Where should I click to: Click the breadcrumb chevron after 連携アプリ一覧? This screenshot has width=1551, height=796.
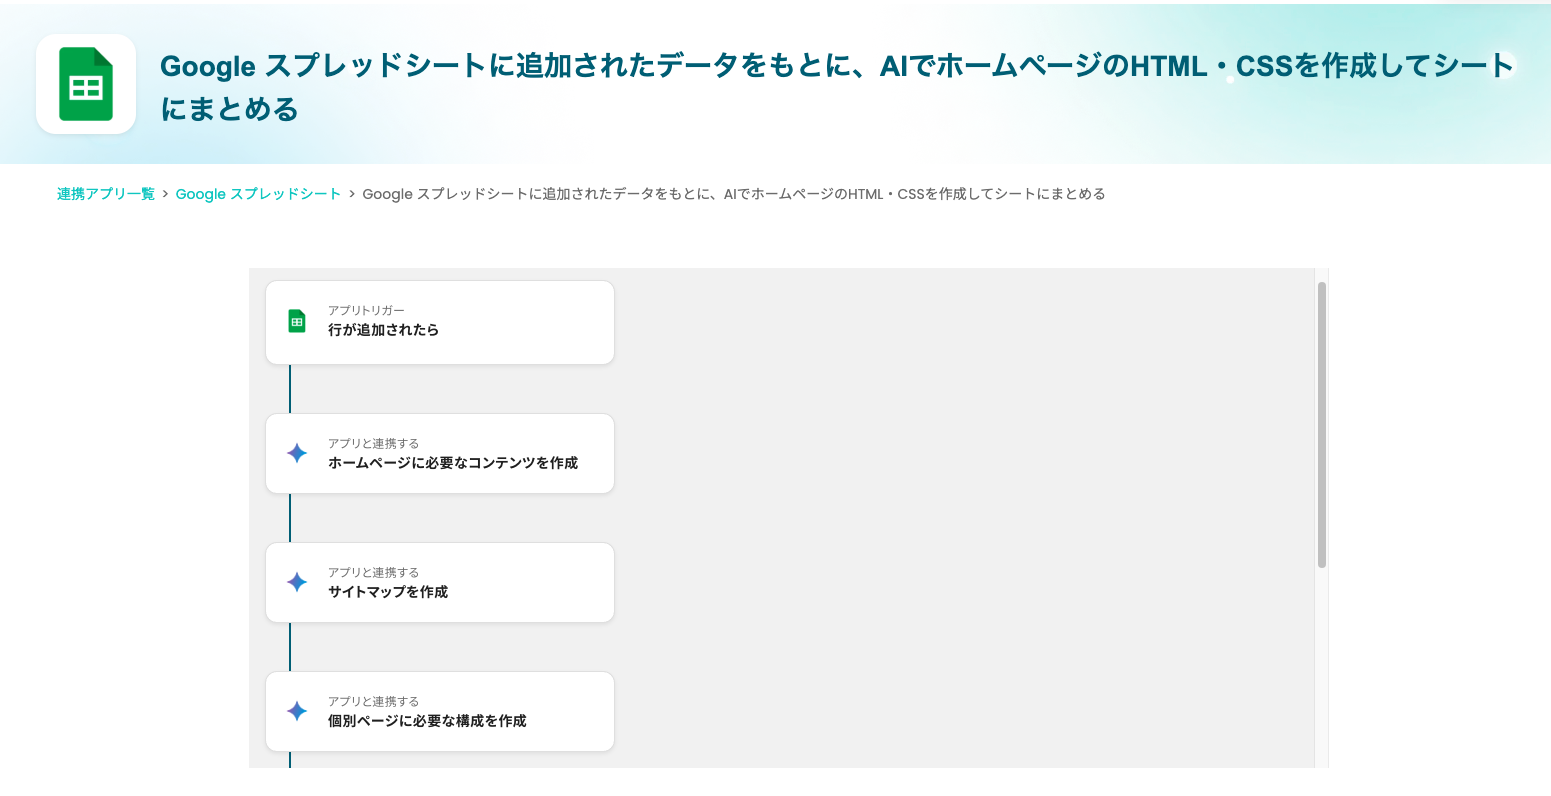tap(165, 194)
